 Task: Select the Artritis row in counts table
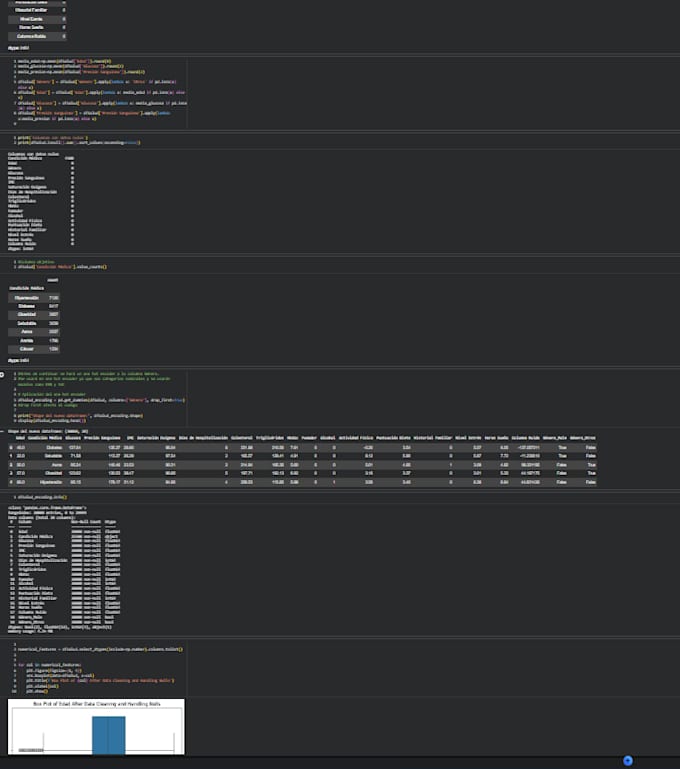point(34,340)
